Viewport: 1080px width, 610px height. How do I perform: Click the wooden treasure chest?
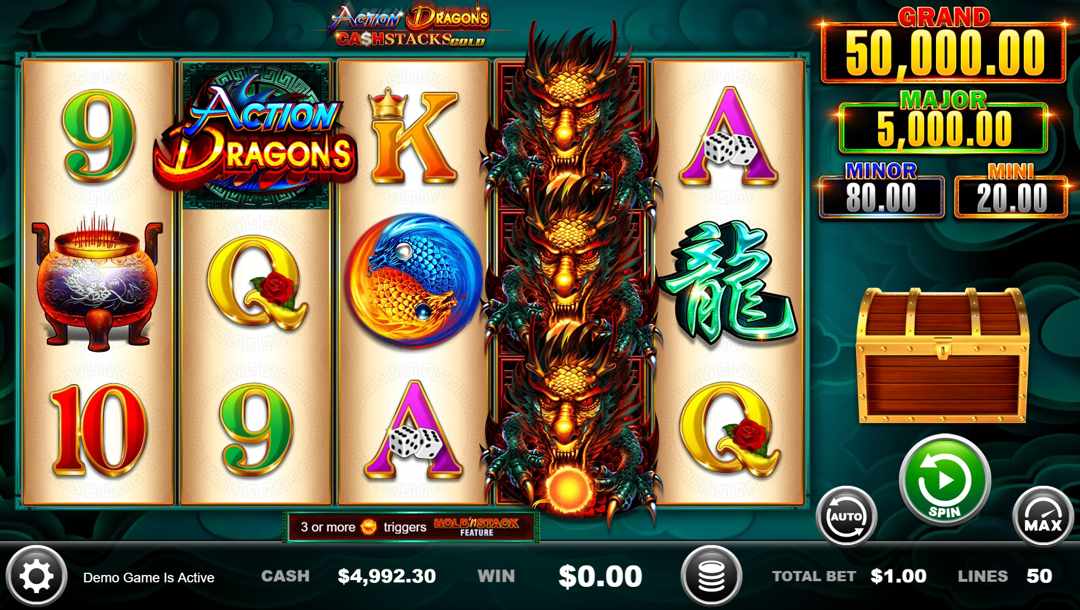[943, 355]
